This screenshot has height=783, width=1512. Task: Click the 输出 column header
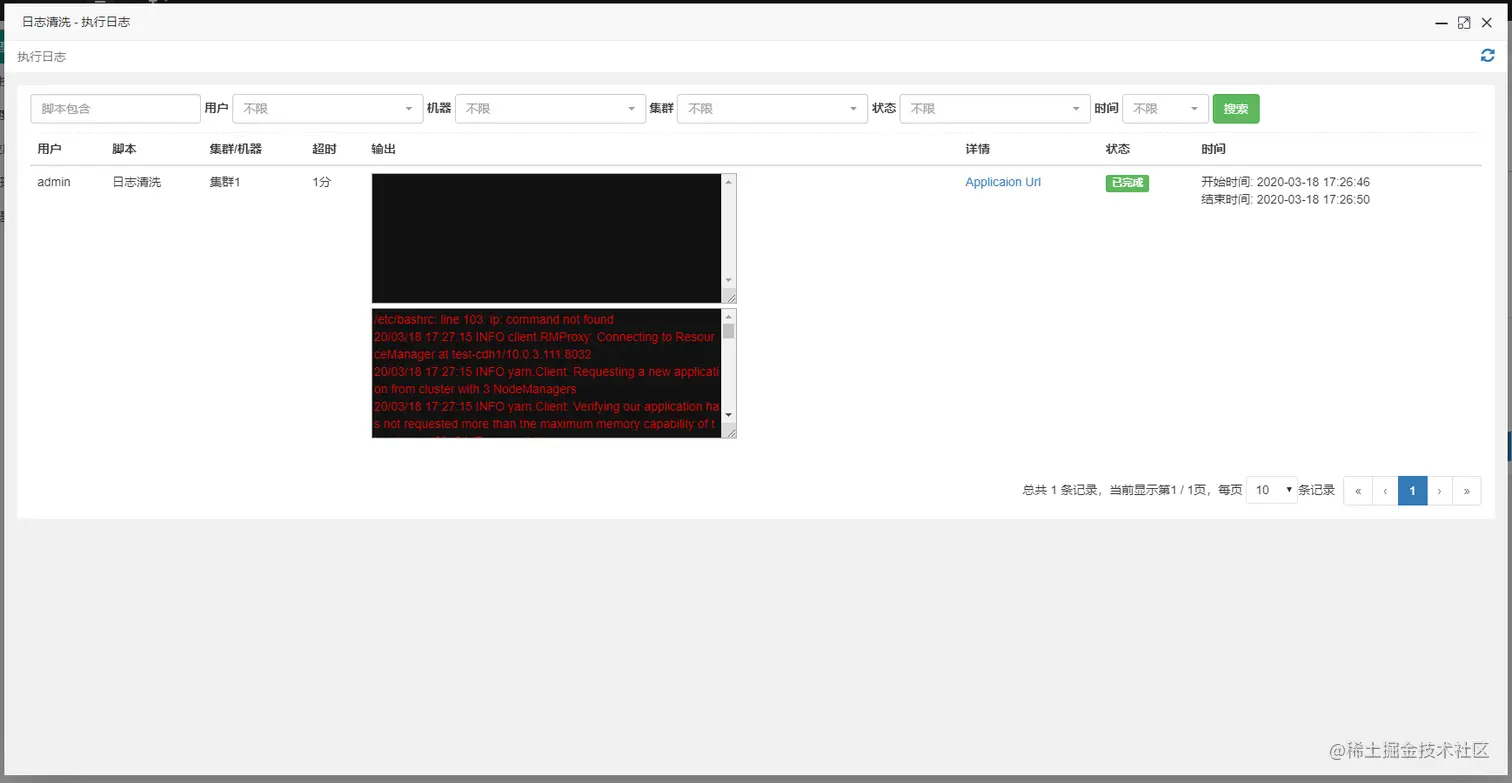click(383, 149)
